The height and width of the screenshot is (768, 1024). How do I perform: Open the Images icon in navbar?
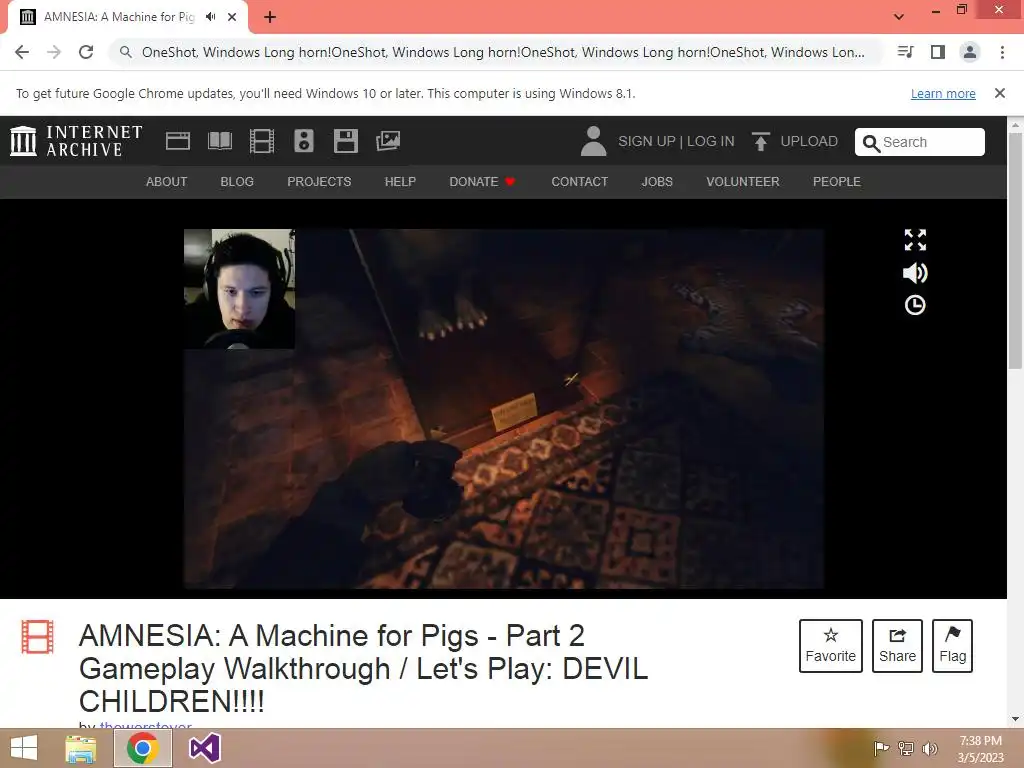tap(388, 141)
